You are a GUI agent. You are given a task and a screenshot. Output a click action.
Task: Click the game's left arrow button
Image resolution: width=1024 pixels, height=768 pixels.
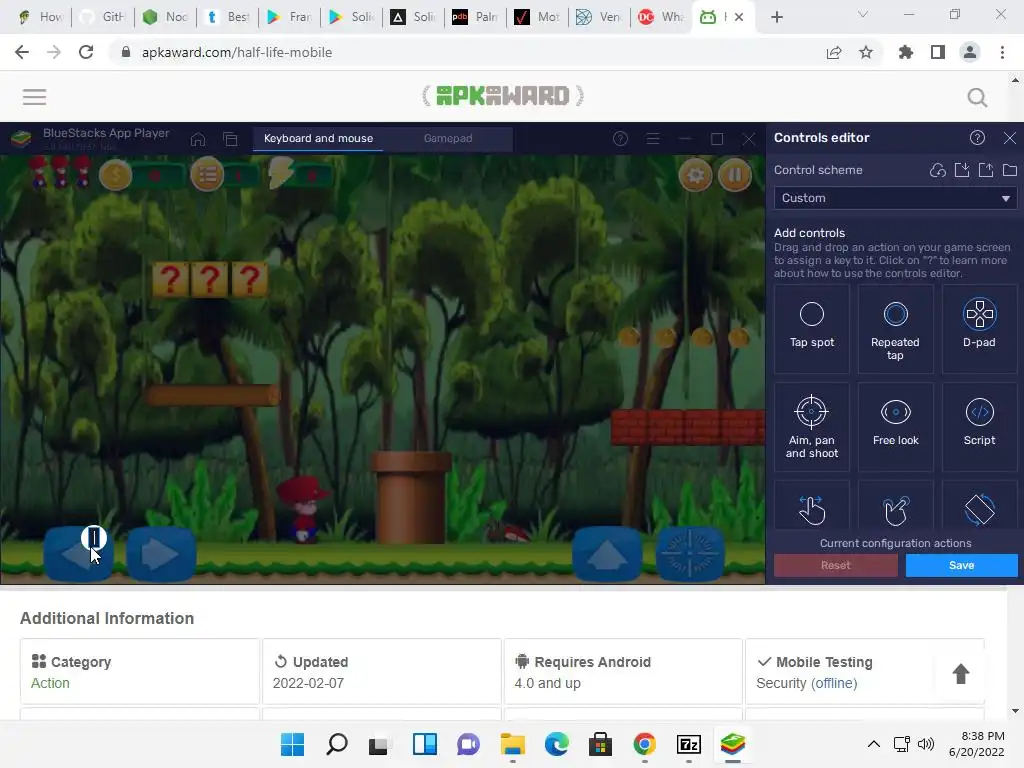tap(78, 554)
